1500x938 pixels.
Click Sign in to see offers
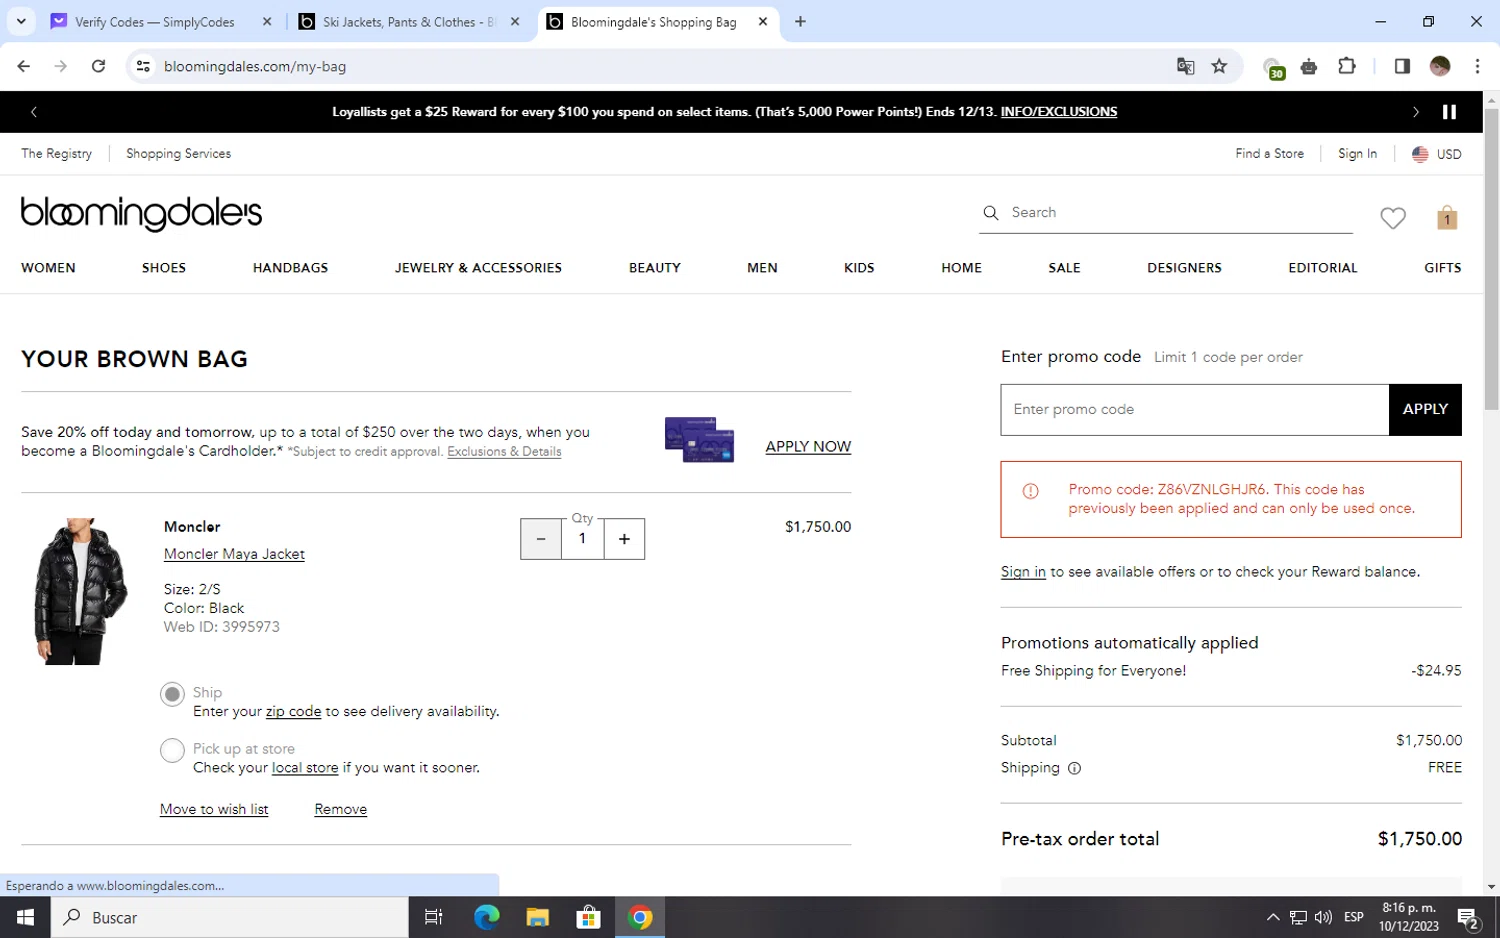tap(1023, 572)
